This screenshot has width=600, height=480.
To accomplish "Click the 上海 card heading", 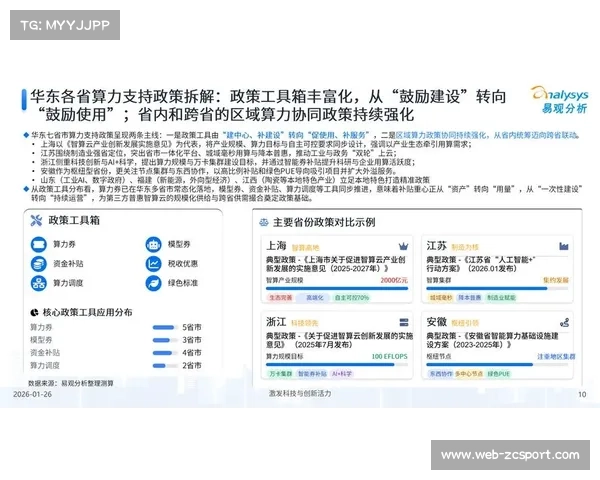I will click(x=276, y=245).
